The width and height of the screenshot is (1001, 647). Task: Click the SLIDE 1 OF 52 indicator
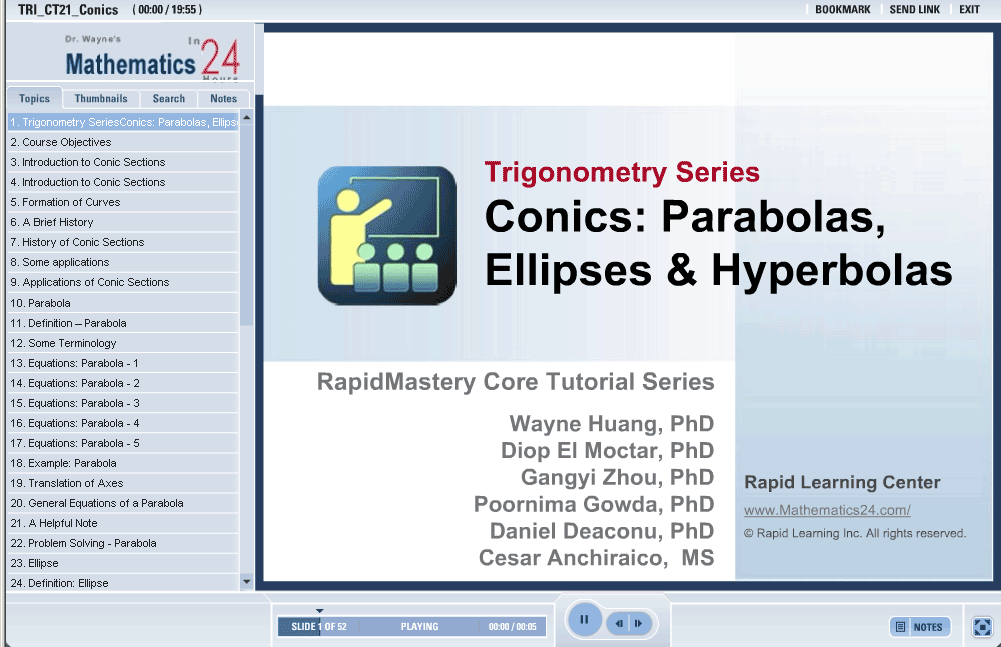319,627
